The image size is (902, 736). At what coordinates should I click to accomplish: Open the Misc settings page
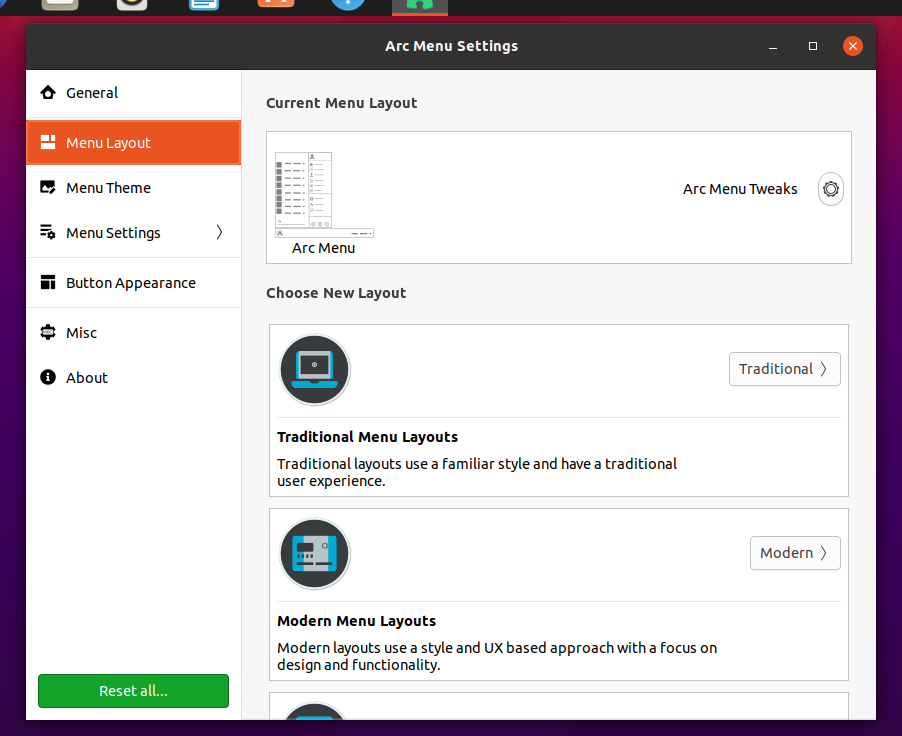(133, 333)
